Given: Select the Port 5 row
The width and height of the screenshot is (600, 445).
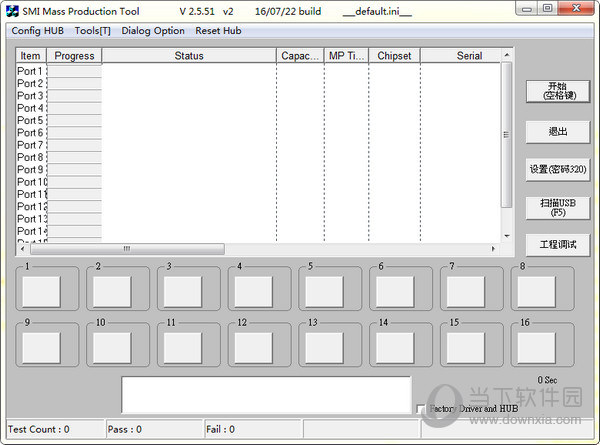Looking at the screenshot, I should [258, 120].
